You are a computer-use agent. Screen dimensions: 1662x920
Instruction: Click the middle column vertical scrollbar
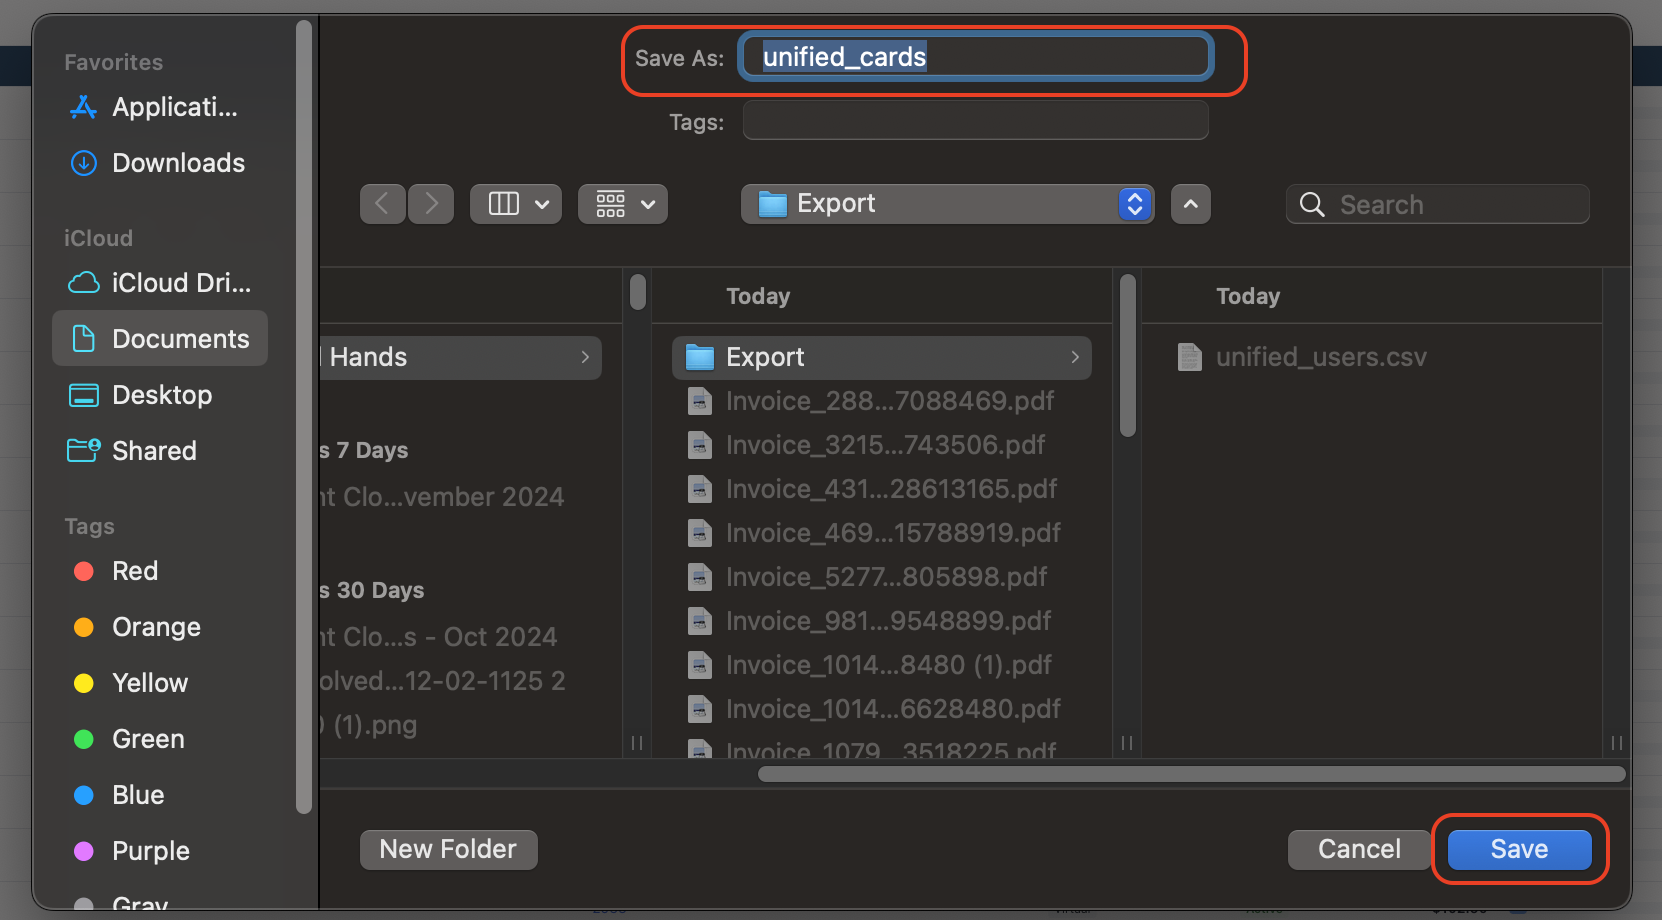1128,356
